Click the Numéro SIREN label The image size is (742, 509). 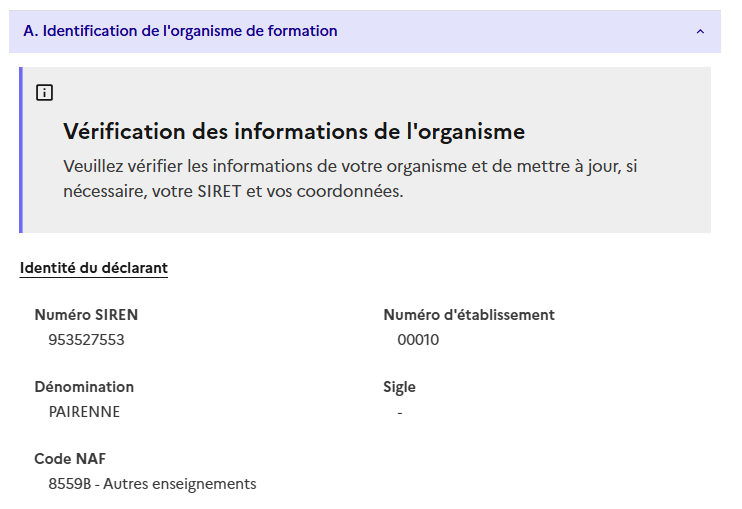86,315
